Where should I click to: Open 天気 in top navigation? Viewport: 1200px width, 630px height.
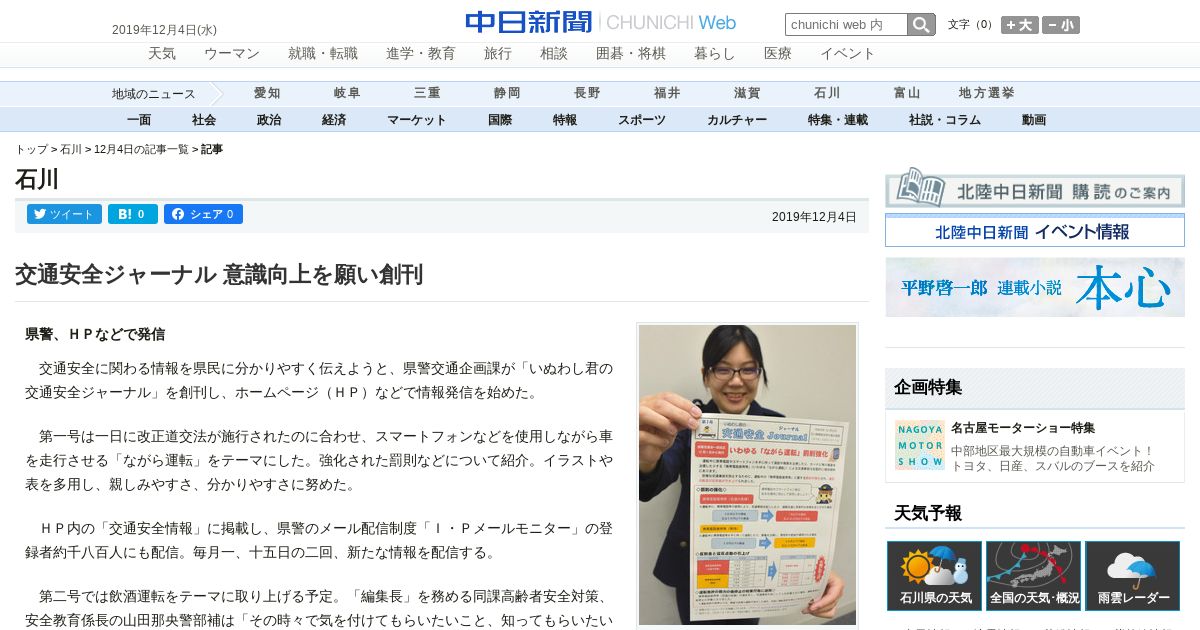[162, 54]
